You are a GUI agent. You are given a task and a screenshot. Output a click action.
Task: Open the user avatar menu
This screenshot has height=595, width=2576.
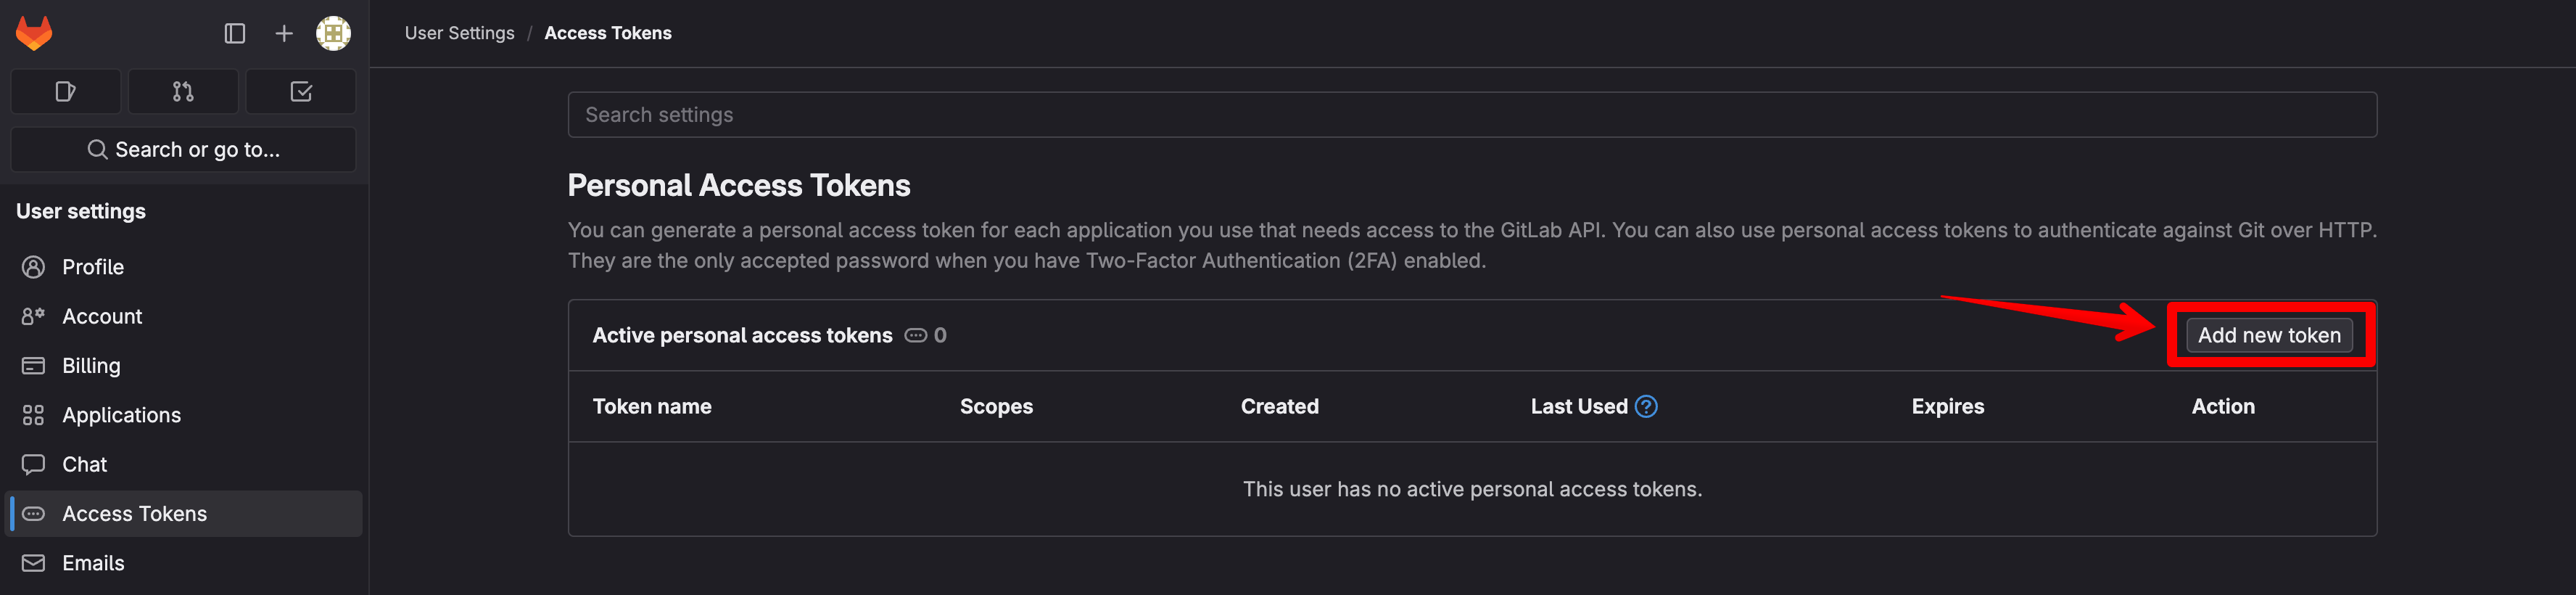pyautogui.click(x=333, y=34)
